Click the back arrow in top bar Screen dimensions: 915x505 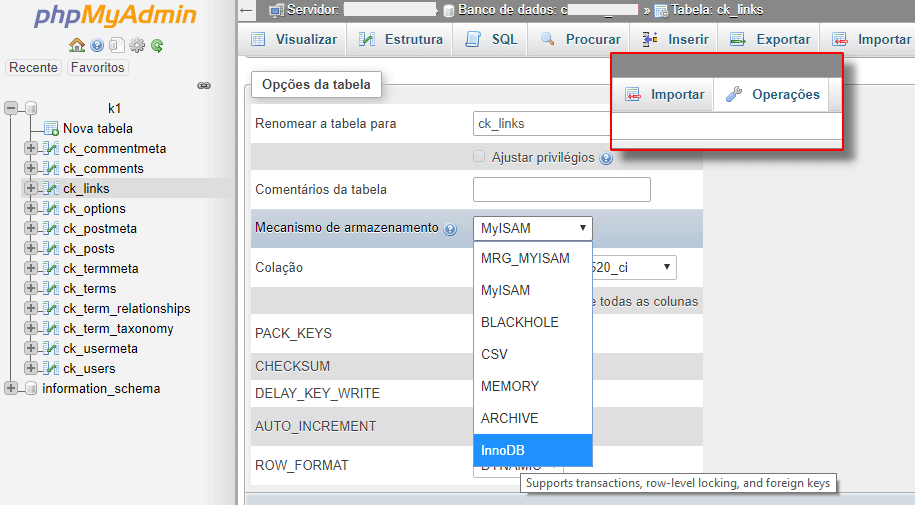tap(246, 10)
